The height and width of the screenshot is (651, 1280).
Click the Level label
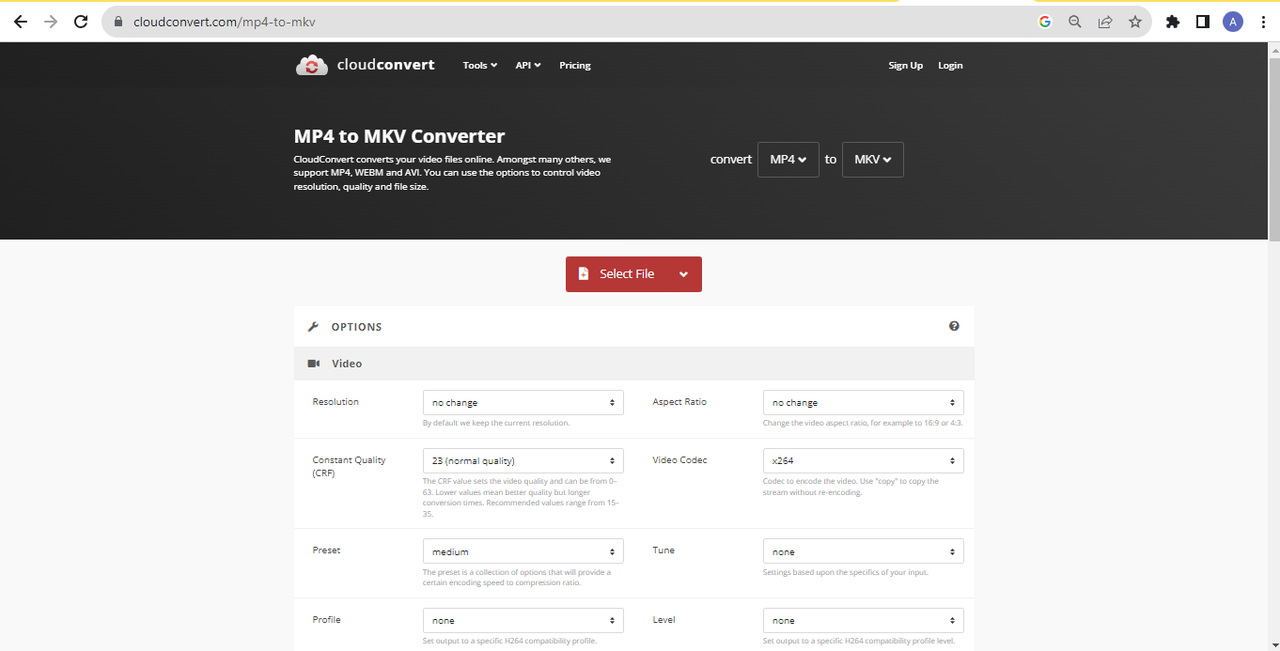(664, 619)
